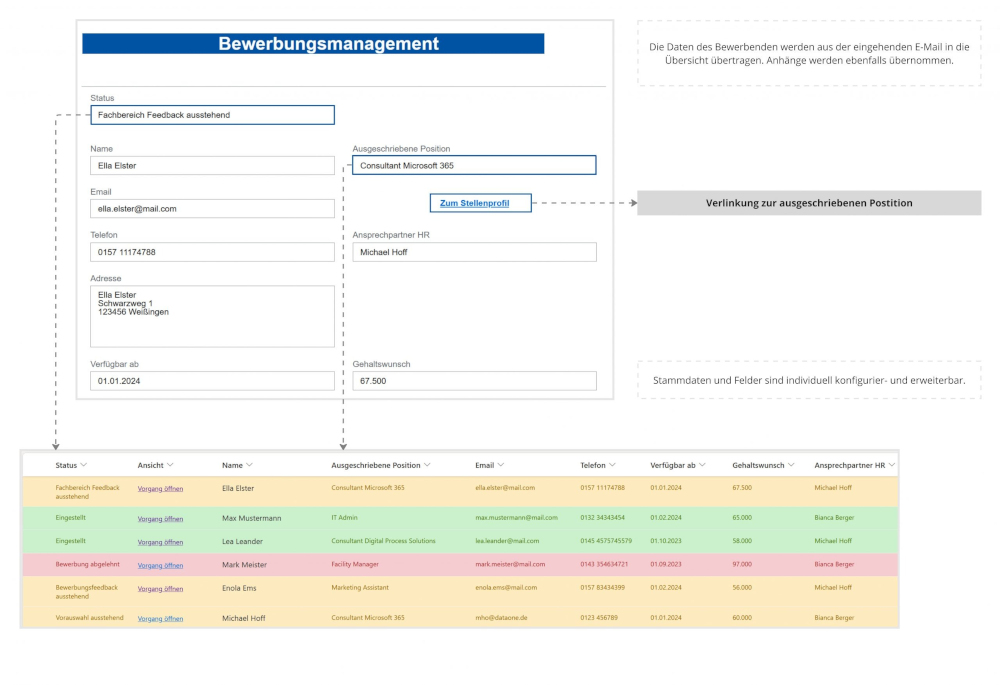Open Vorgang öffnen for Michael Hoff row
Image resolution: width=1000 pixels, height=685 pixels.
click(160, 619)
